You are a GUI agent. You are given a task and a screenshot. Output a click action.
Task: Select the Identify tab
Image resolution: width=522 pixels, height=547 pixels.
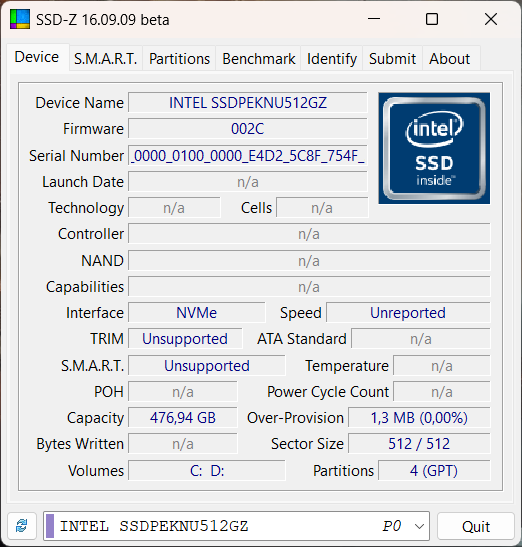(332, 59)
